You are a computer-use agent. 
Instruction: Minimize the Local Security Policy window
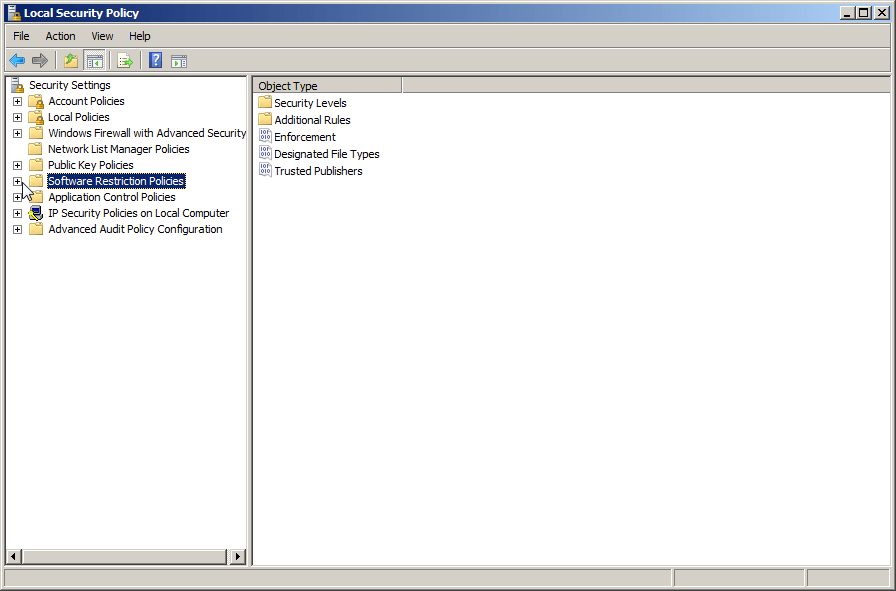(x=847, y=13)
